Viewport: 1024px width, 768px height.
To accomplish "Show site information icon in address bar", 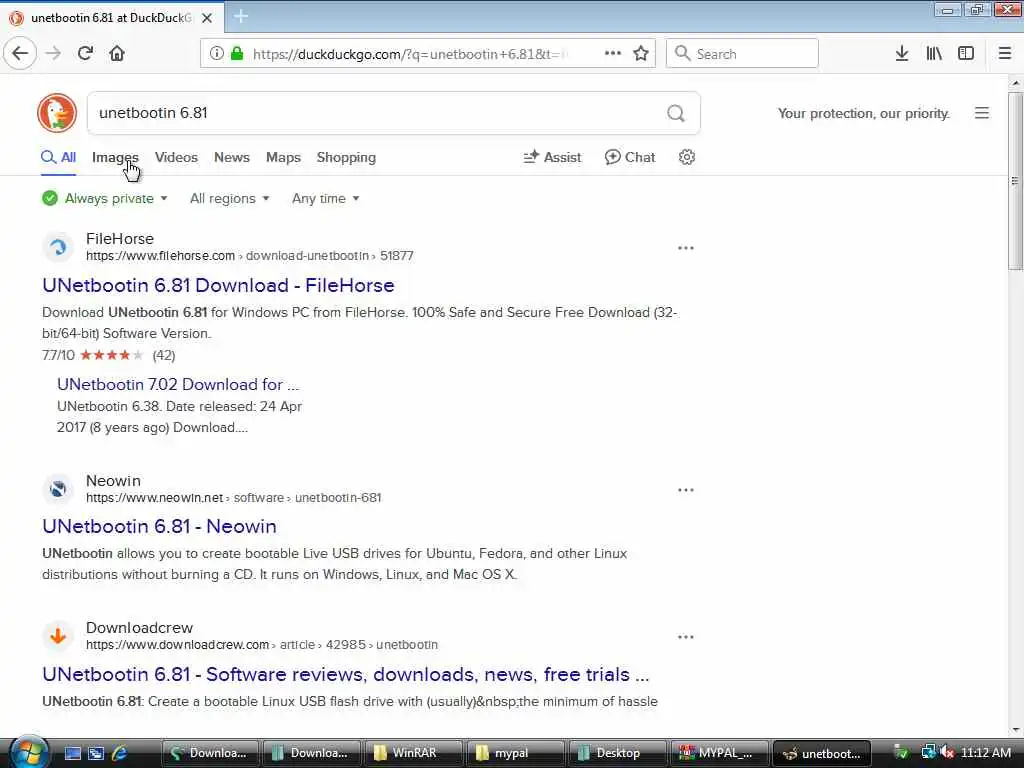I will coord(217,54).
